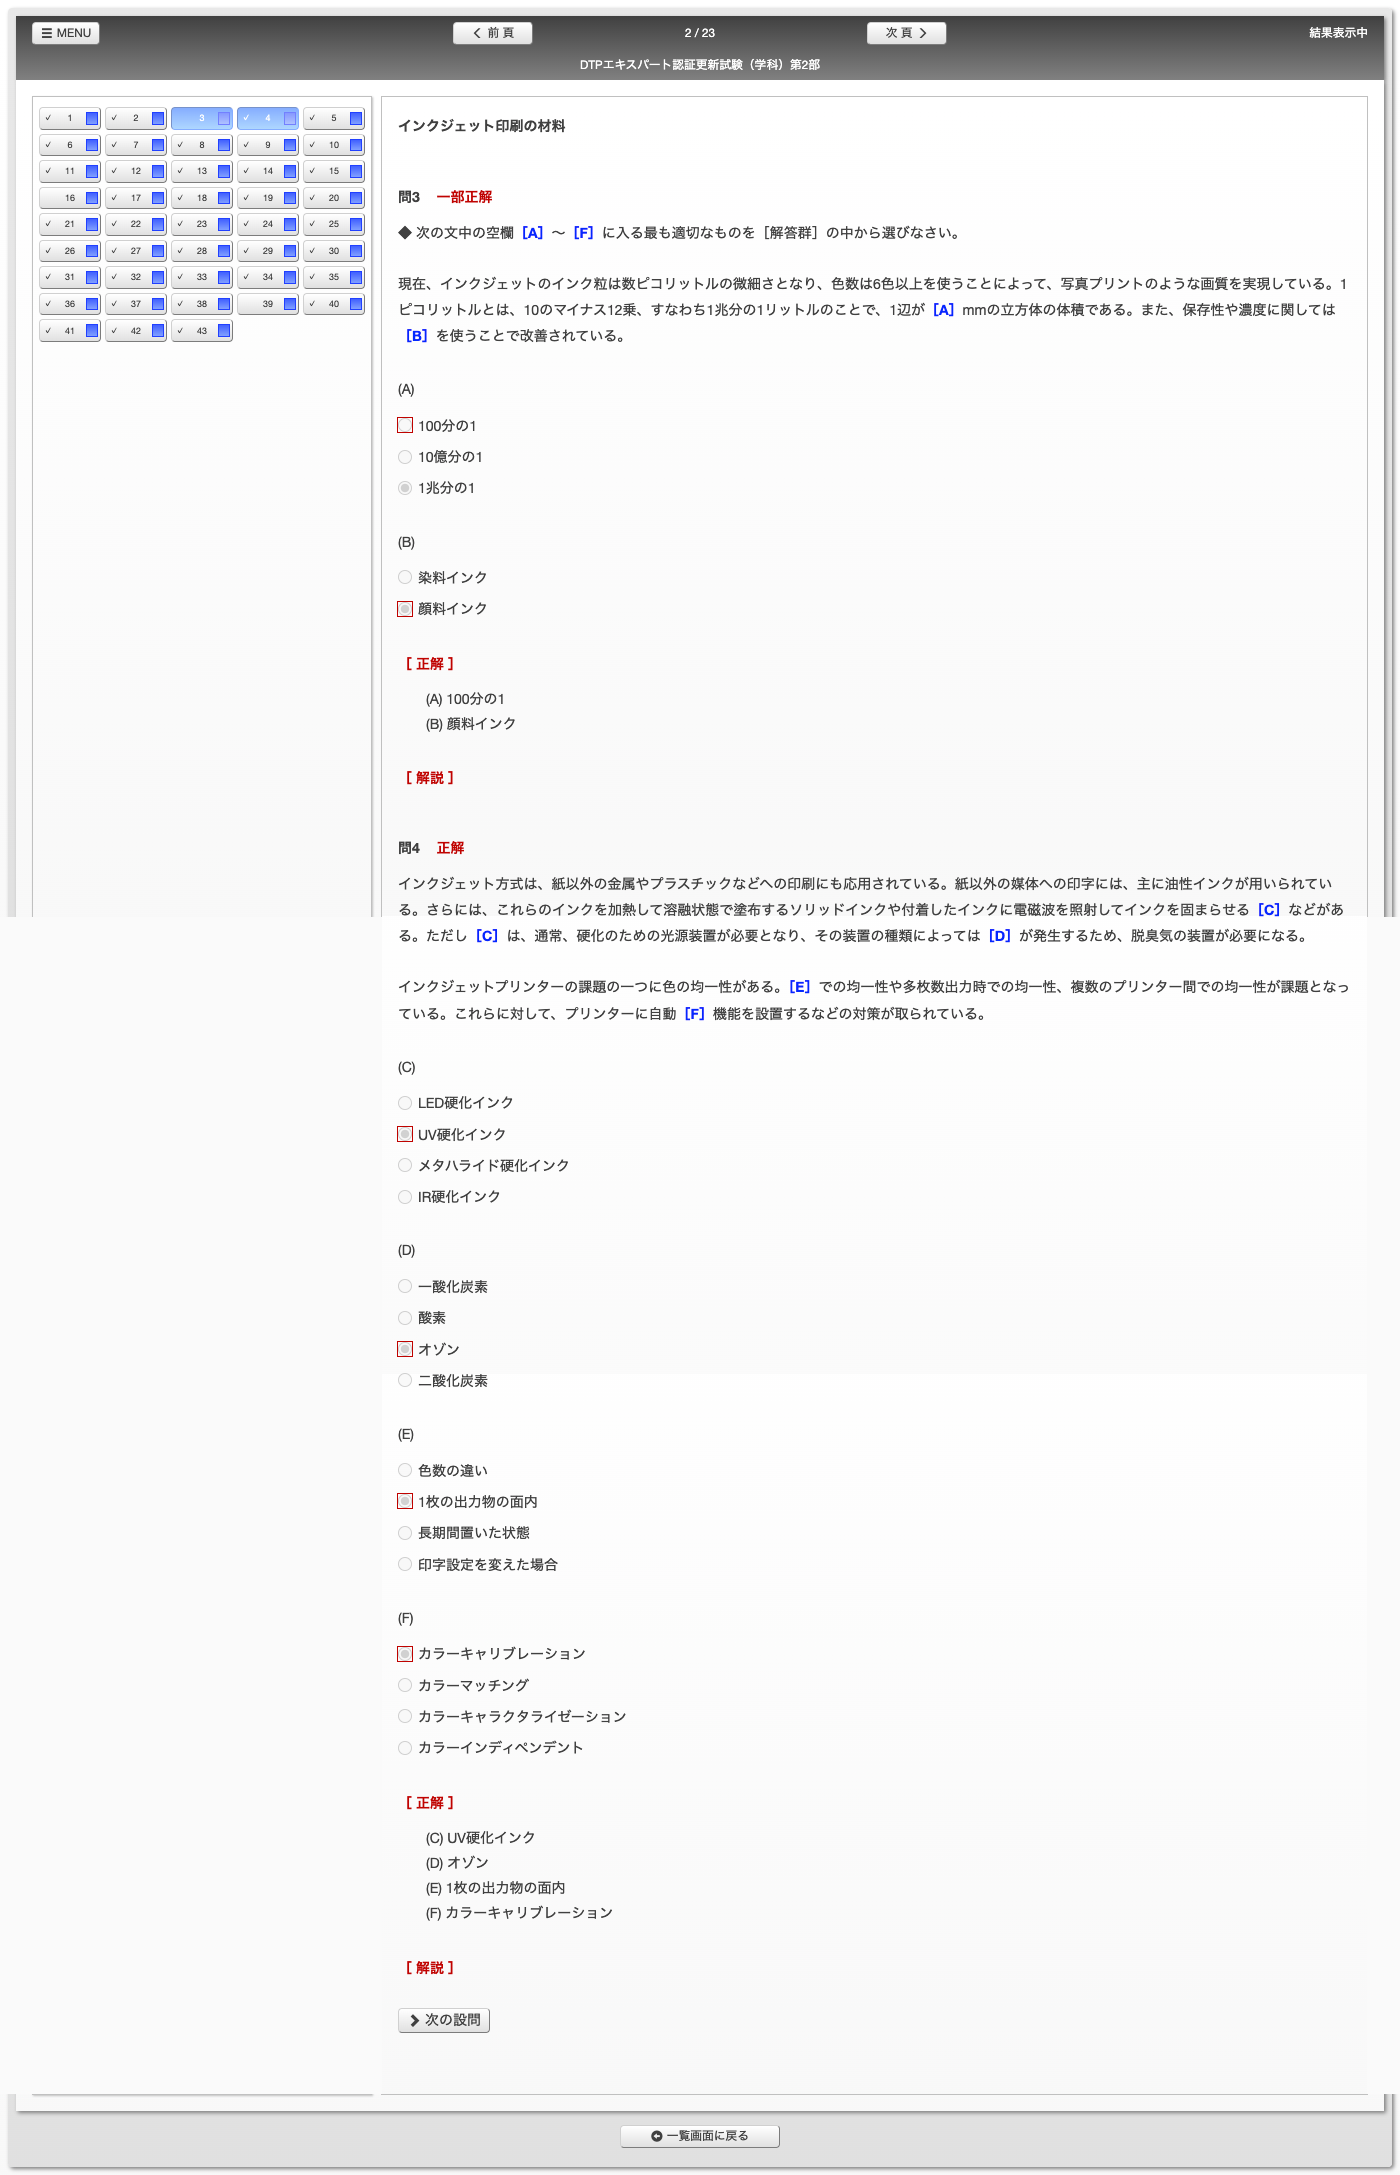Screen dimensions: 1400x2175
Task: Click the 次の設問 arrow button
Action: [x=444, y=2020]
